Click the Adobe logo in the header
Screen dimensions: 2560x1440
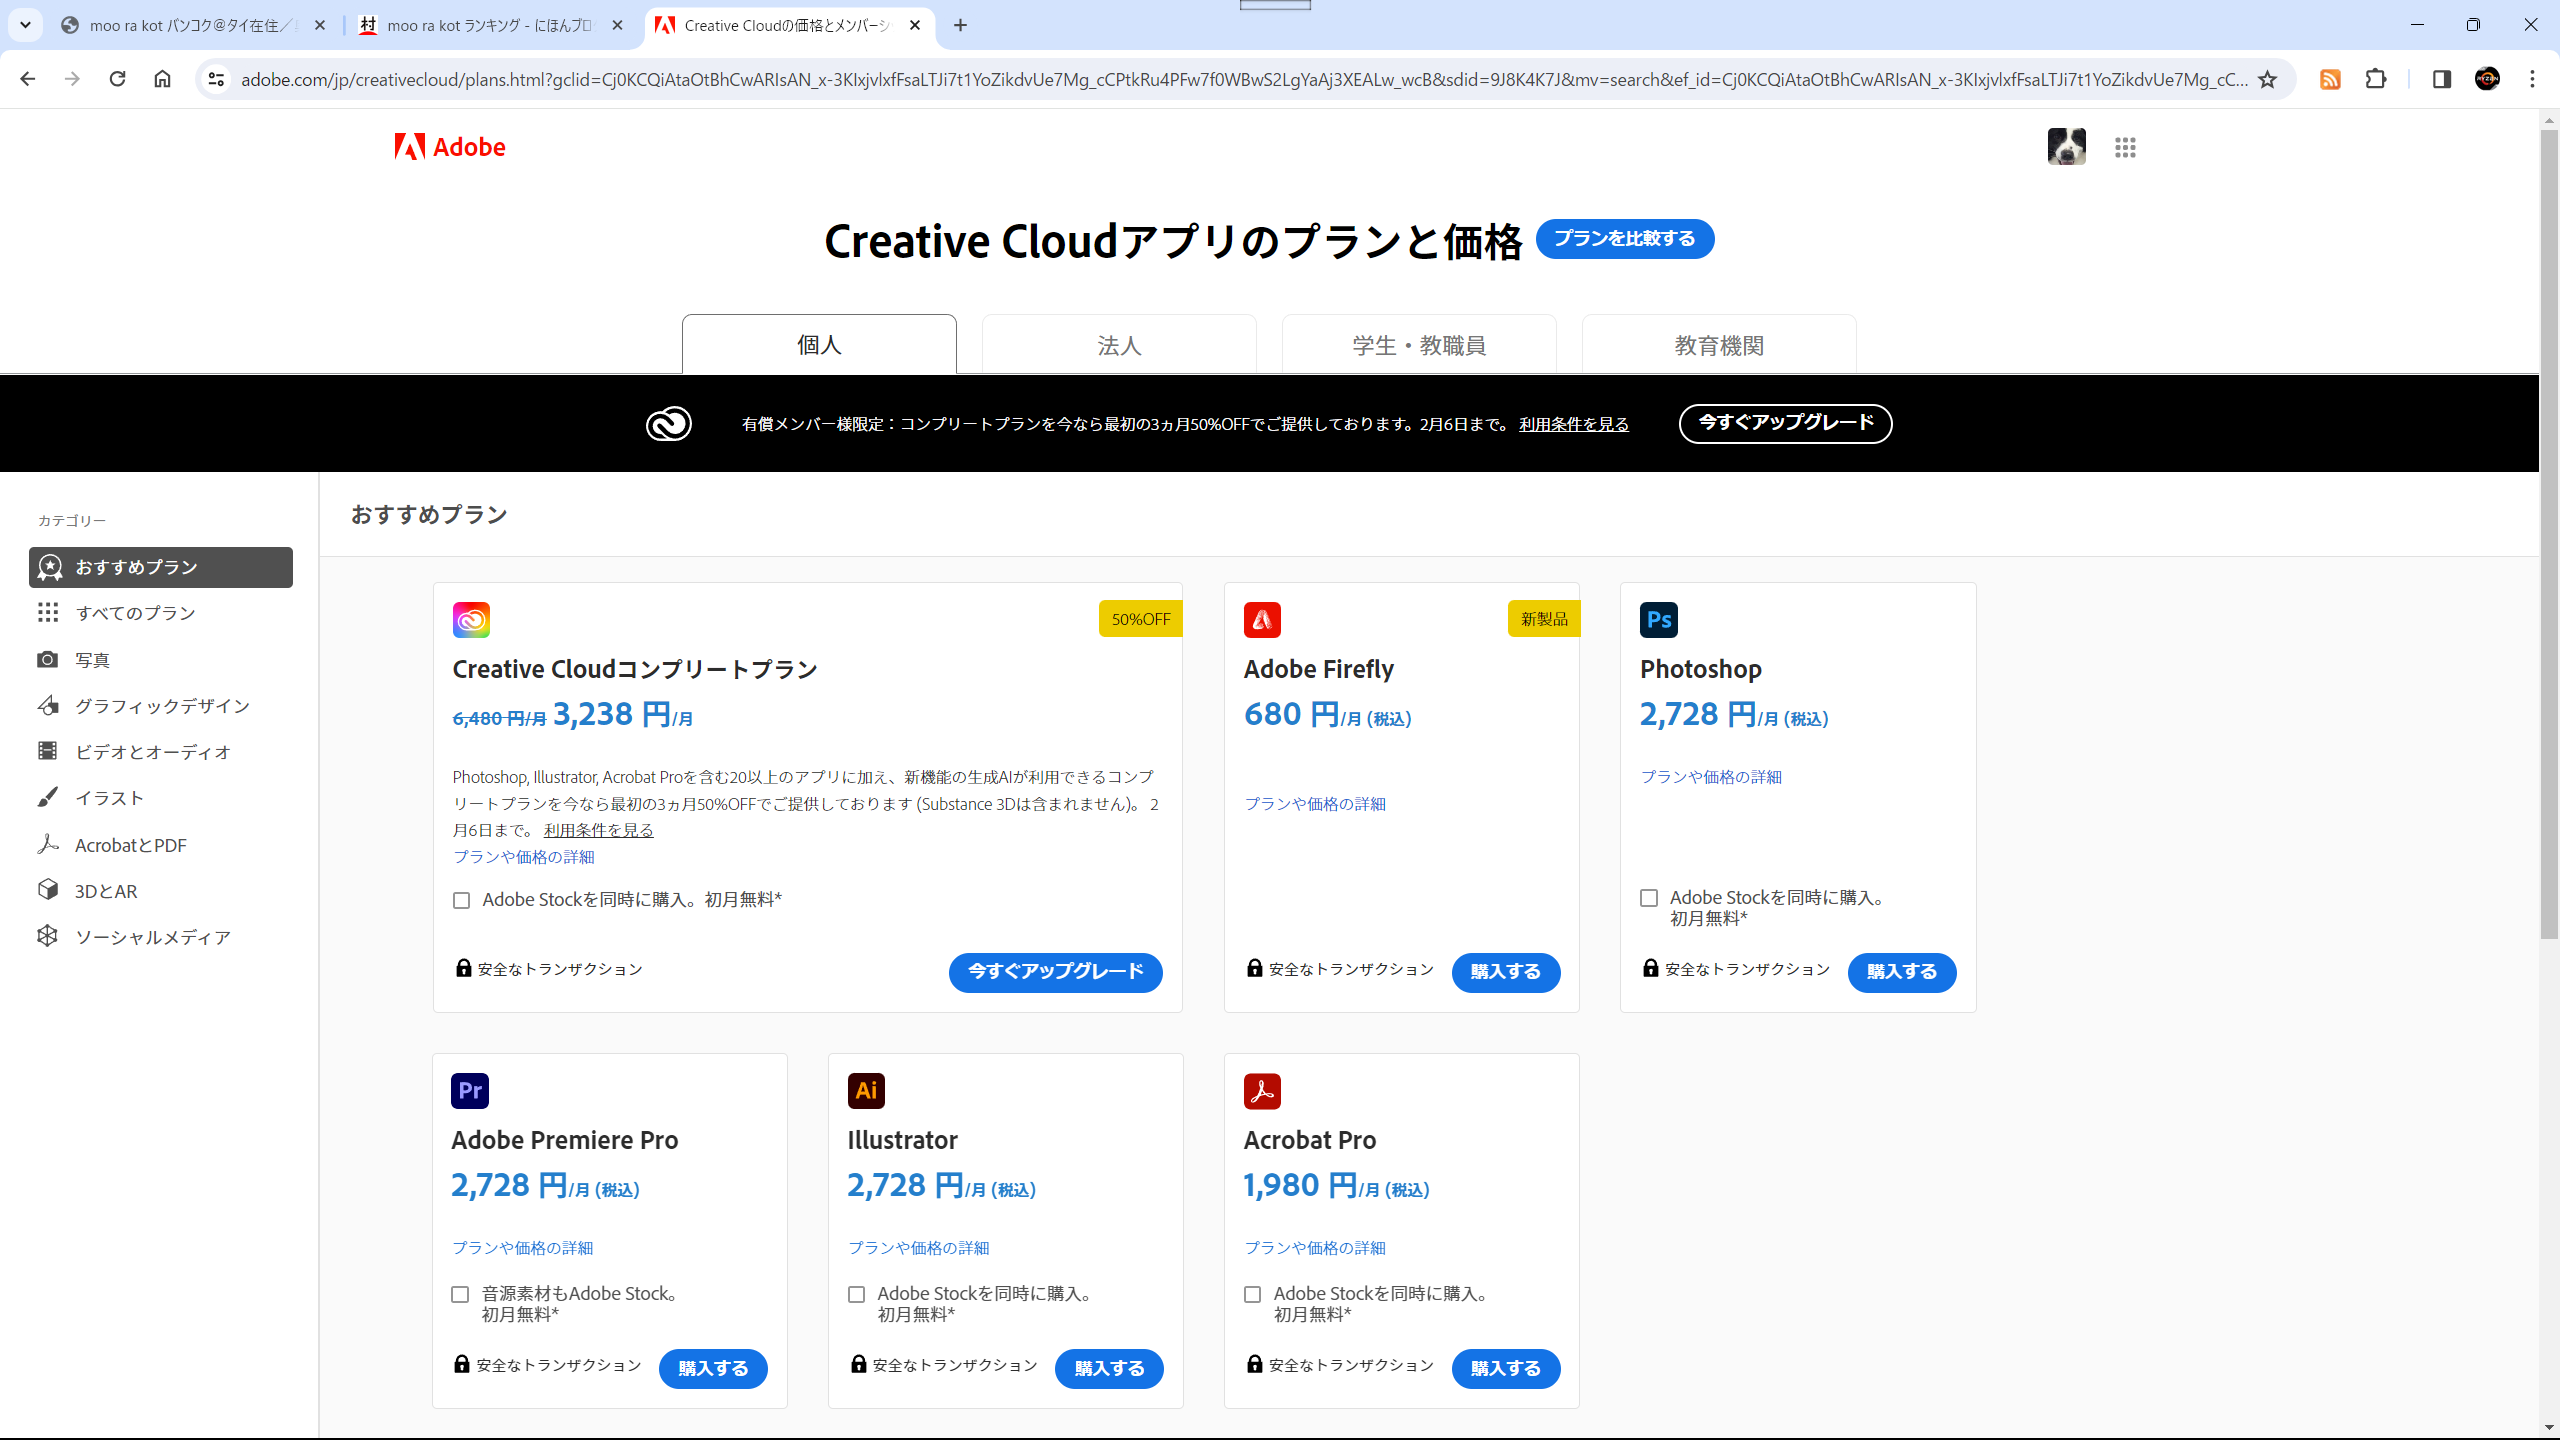[450, 147]
